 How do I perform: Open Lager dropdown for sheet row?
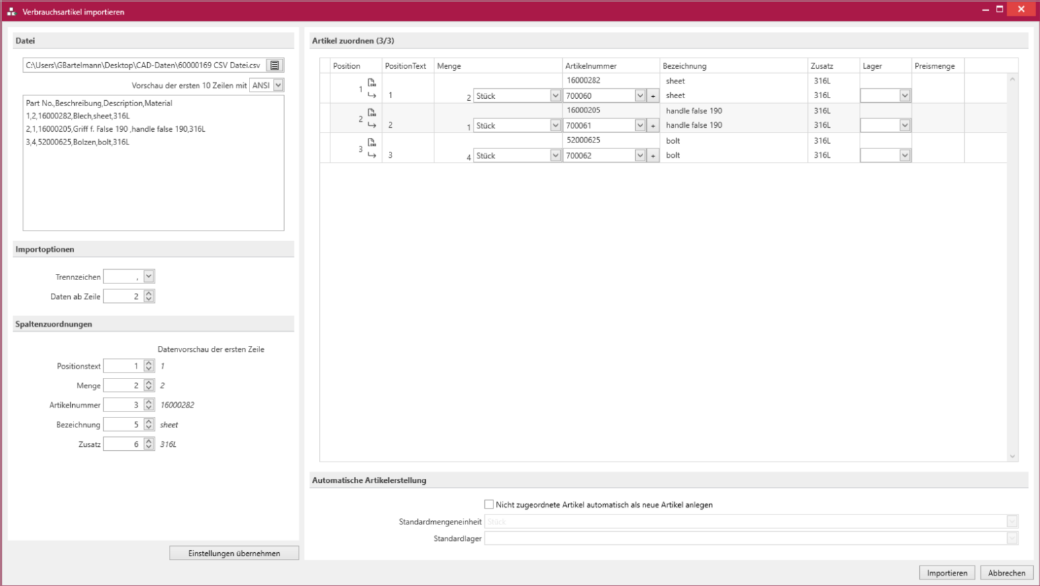[905, 96]
